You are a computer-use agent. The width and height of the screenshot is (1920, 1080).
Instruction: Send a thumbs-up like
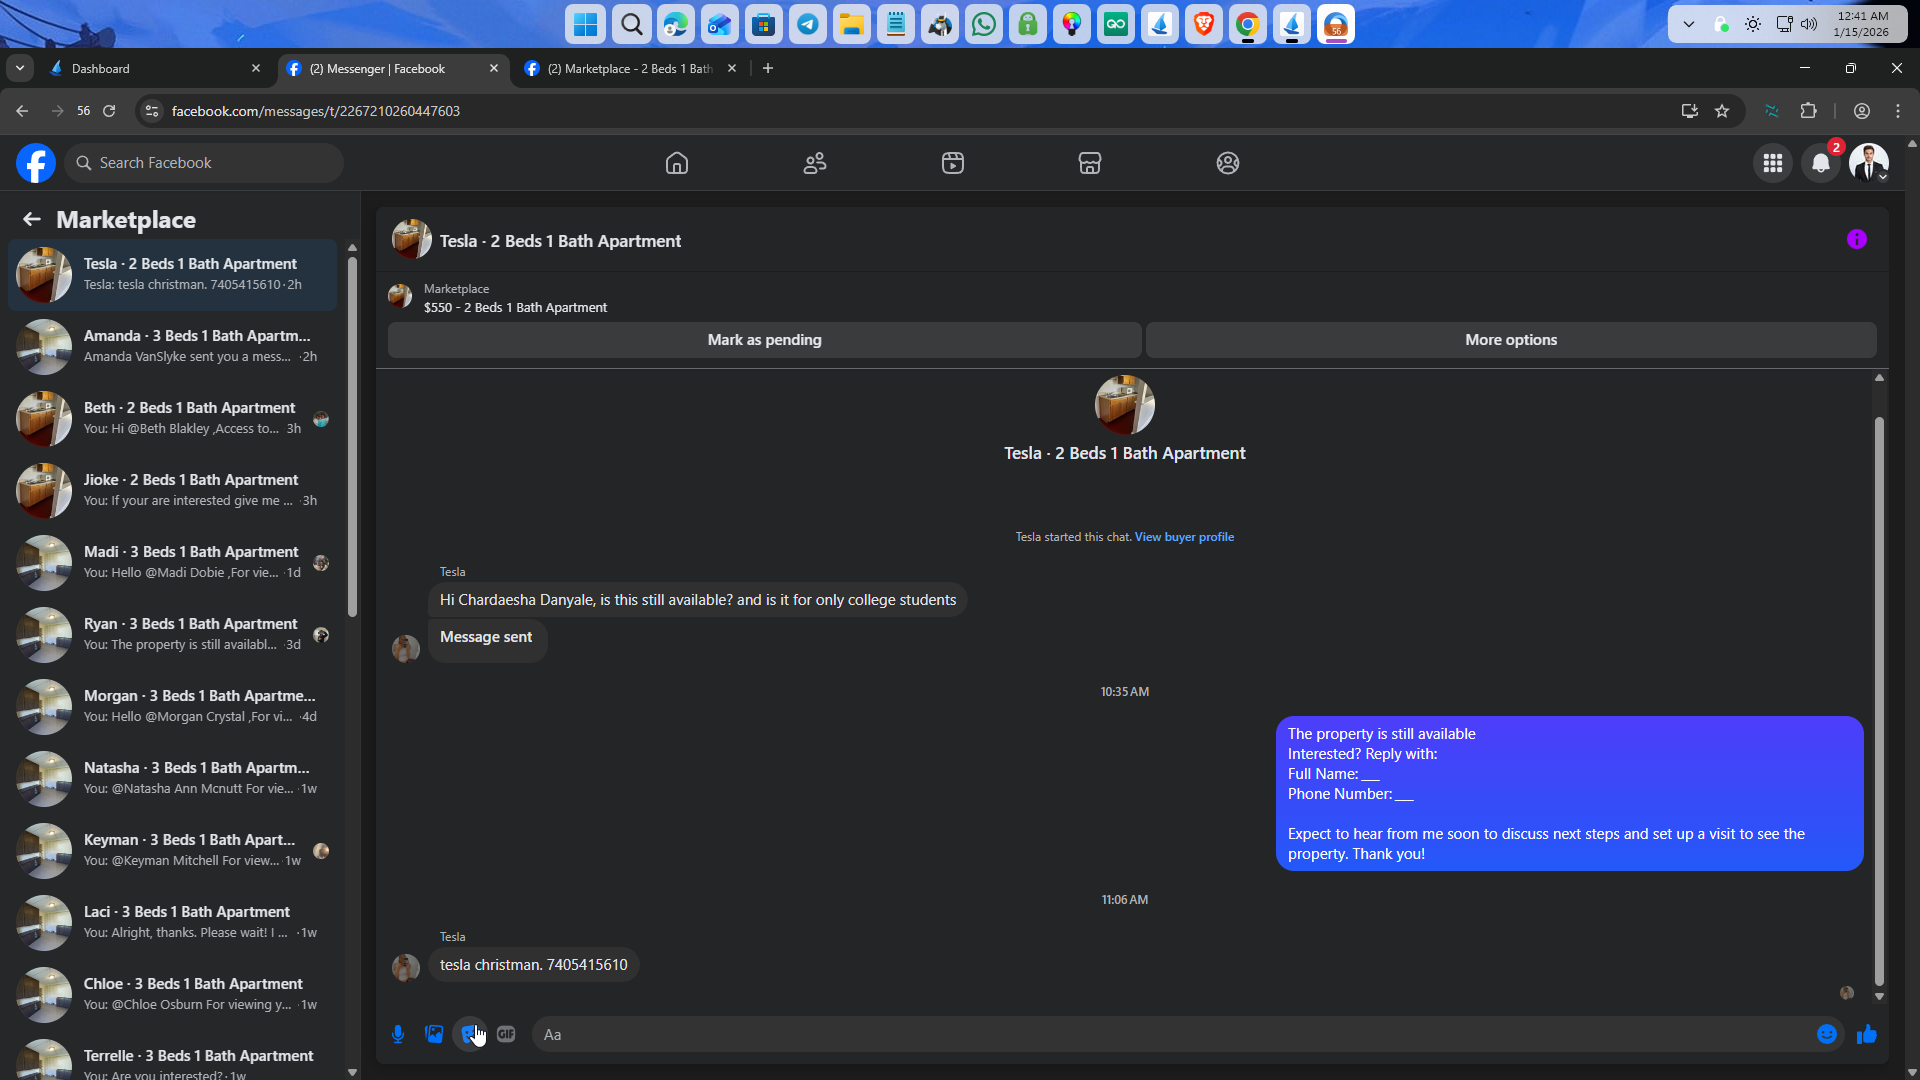1866,1034
